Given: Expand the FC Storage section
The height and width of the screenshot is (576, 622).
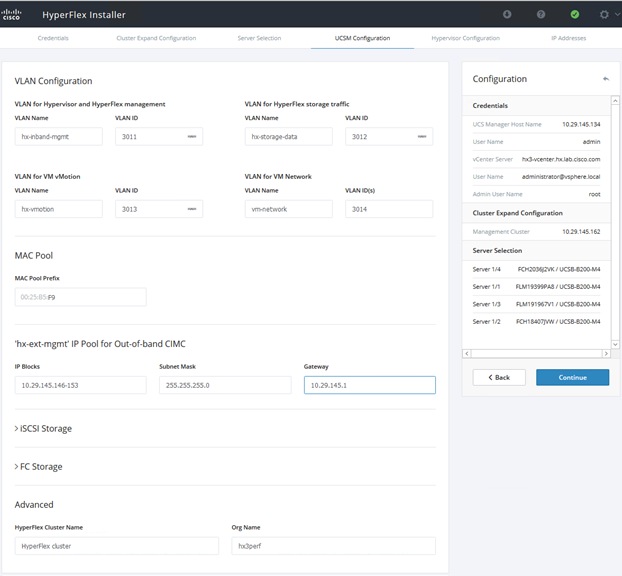Looking at the screenshot, I should tap(38, 467).
